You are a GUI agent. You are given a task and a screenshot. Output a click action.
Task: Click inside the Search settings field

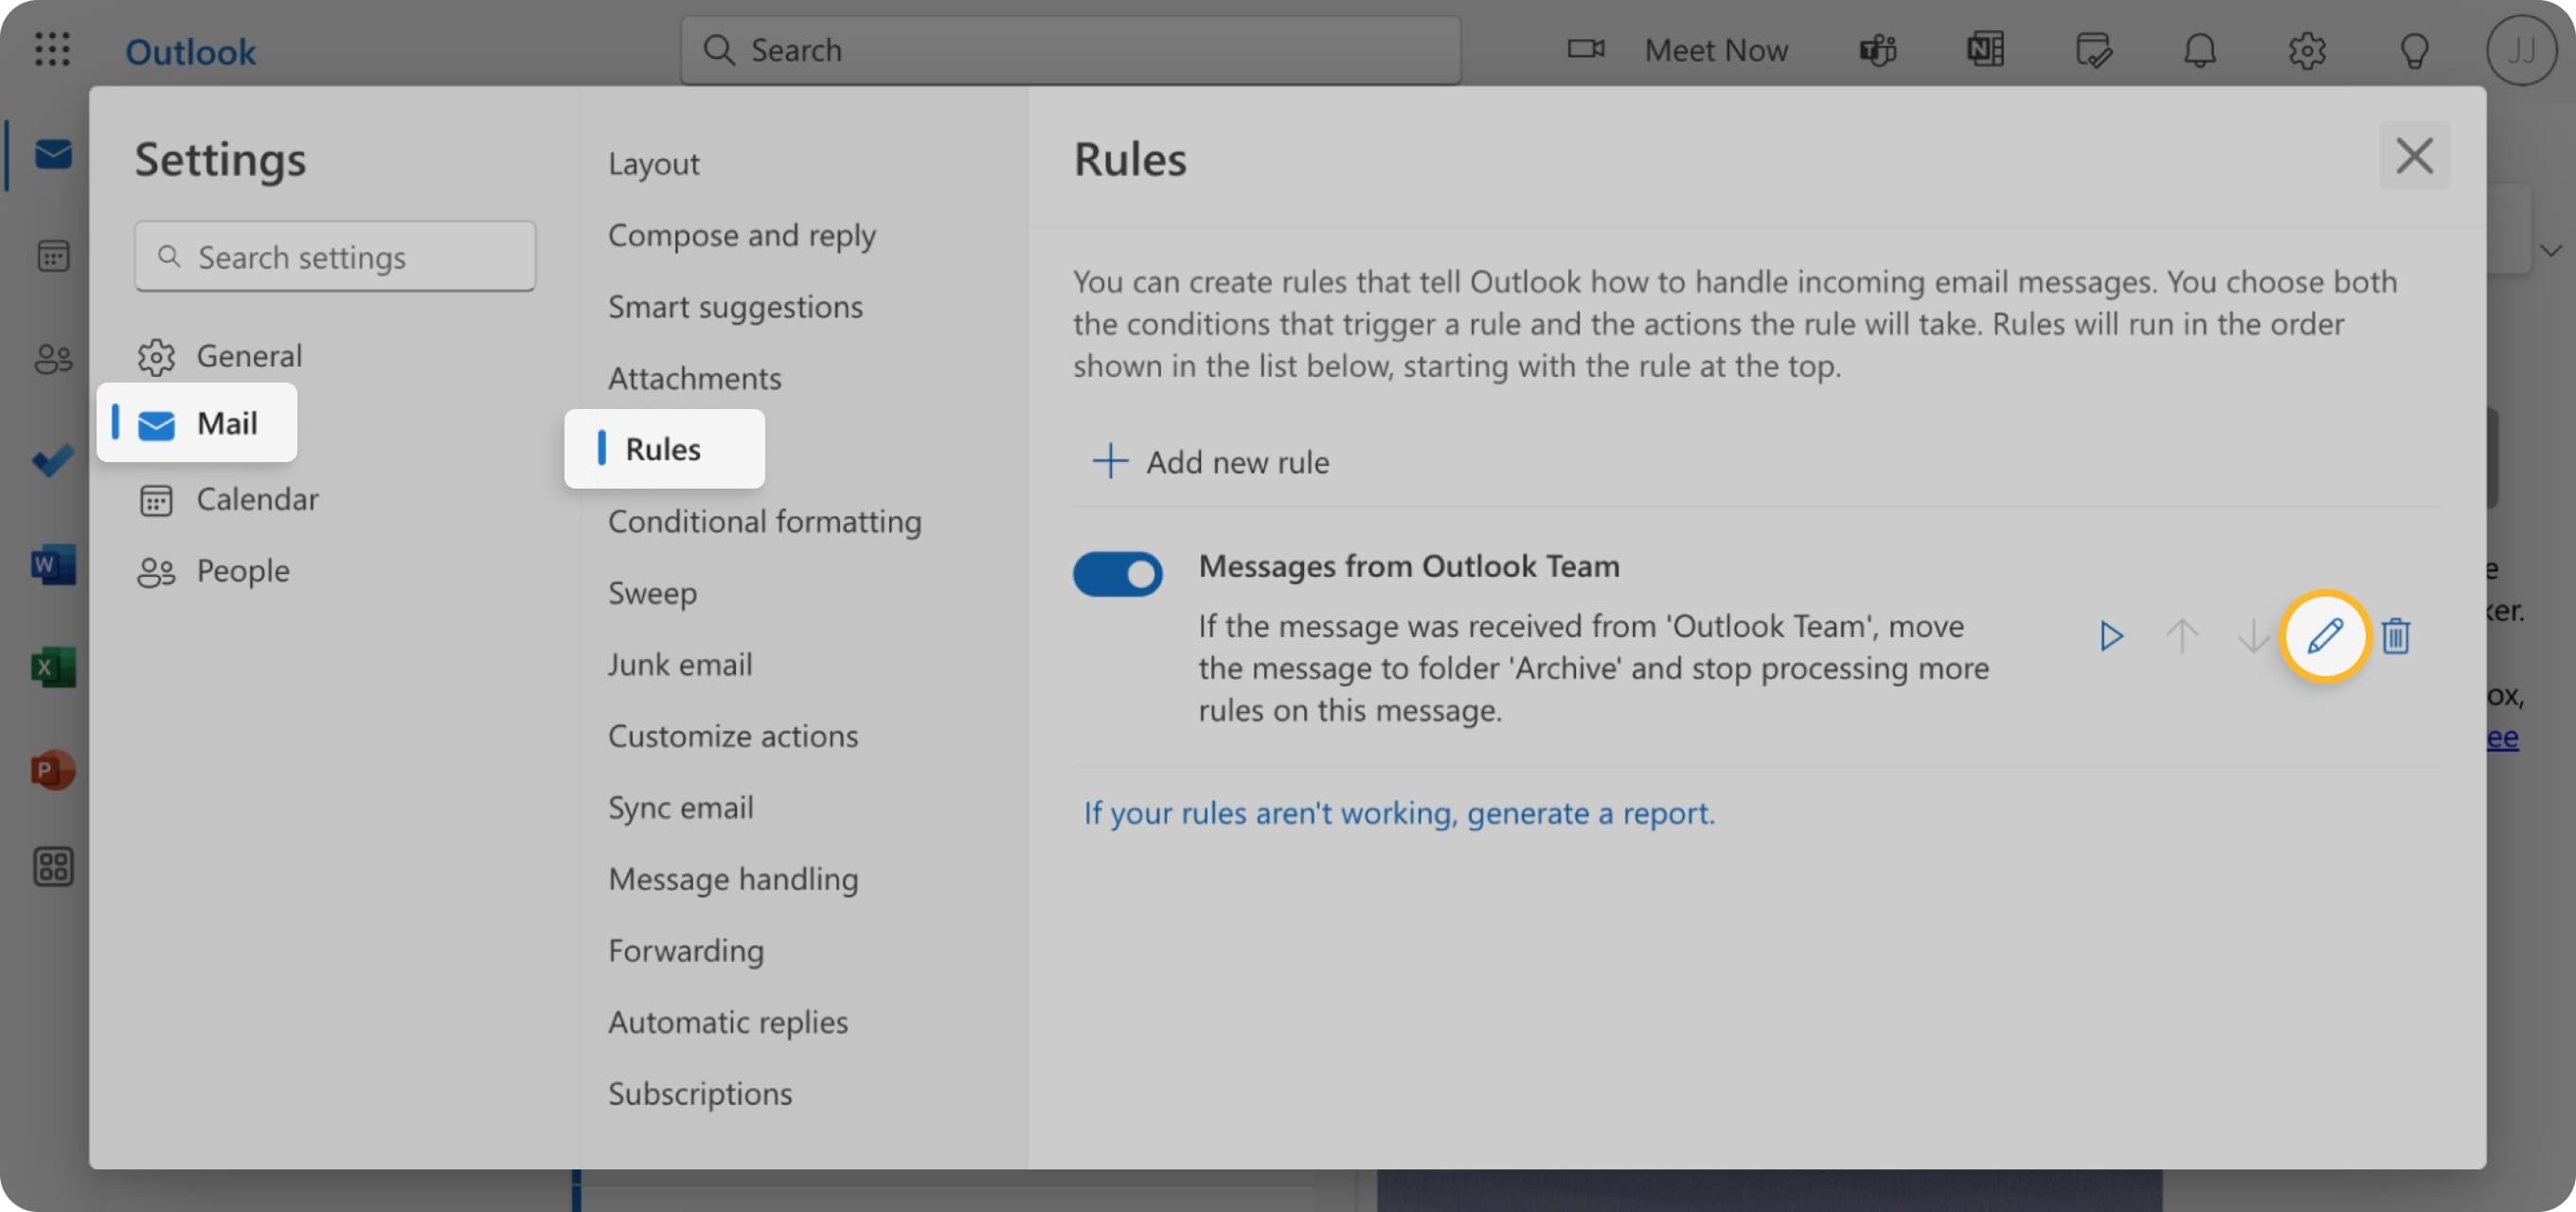[335, 256]
